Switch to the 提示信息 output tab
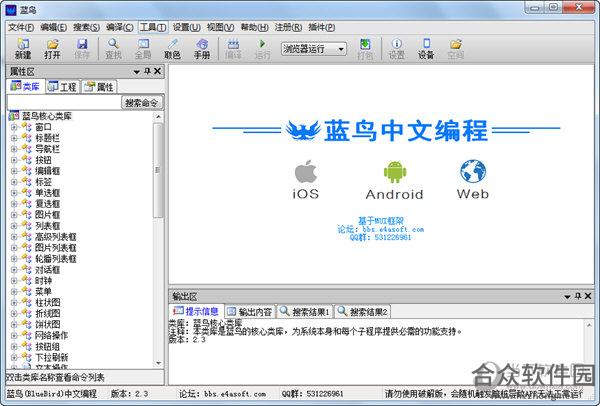The image size is (600, 406). [x=196, y=311]
